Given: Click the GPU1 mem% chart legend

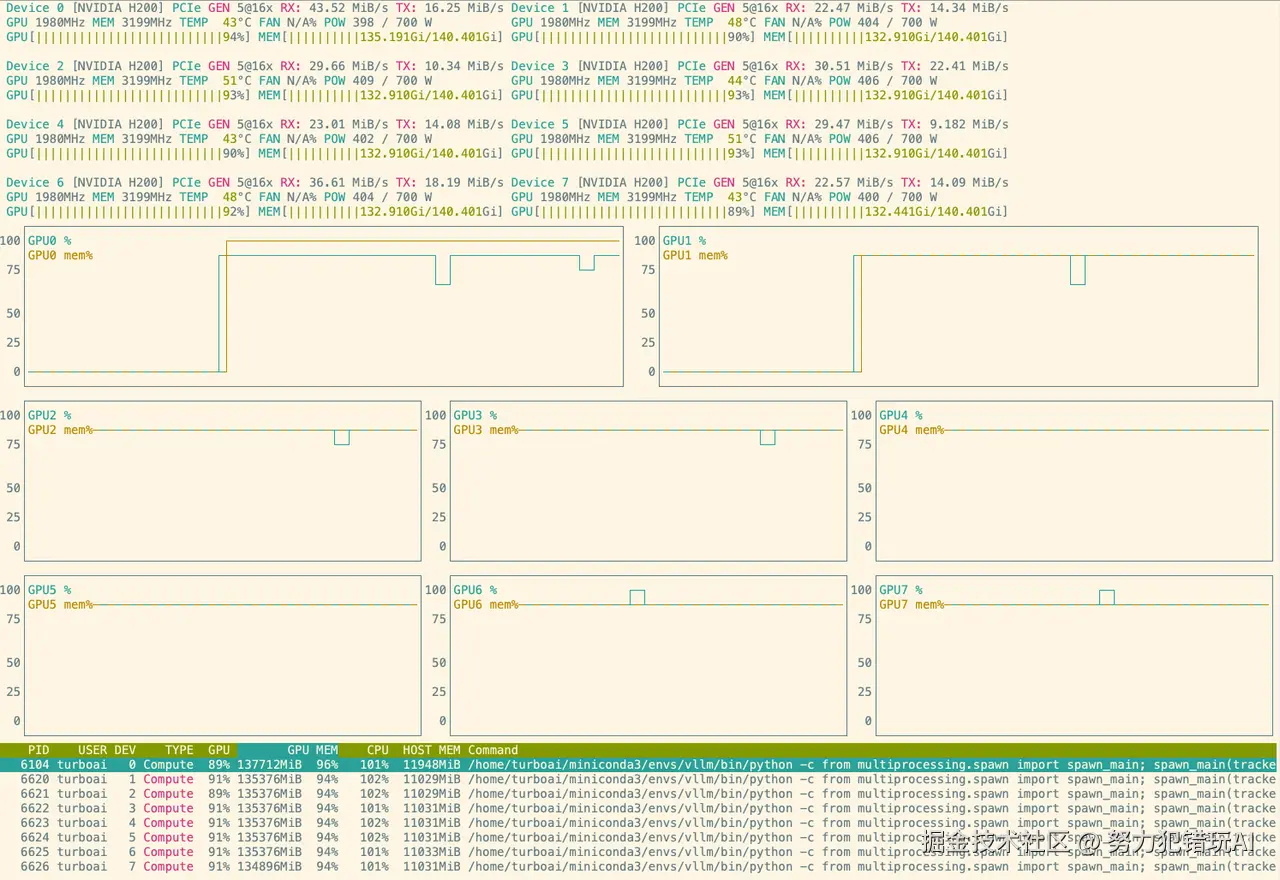Looking at the screenshot, I should tap(696, 255).
